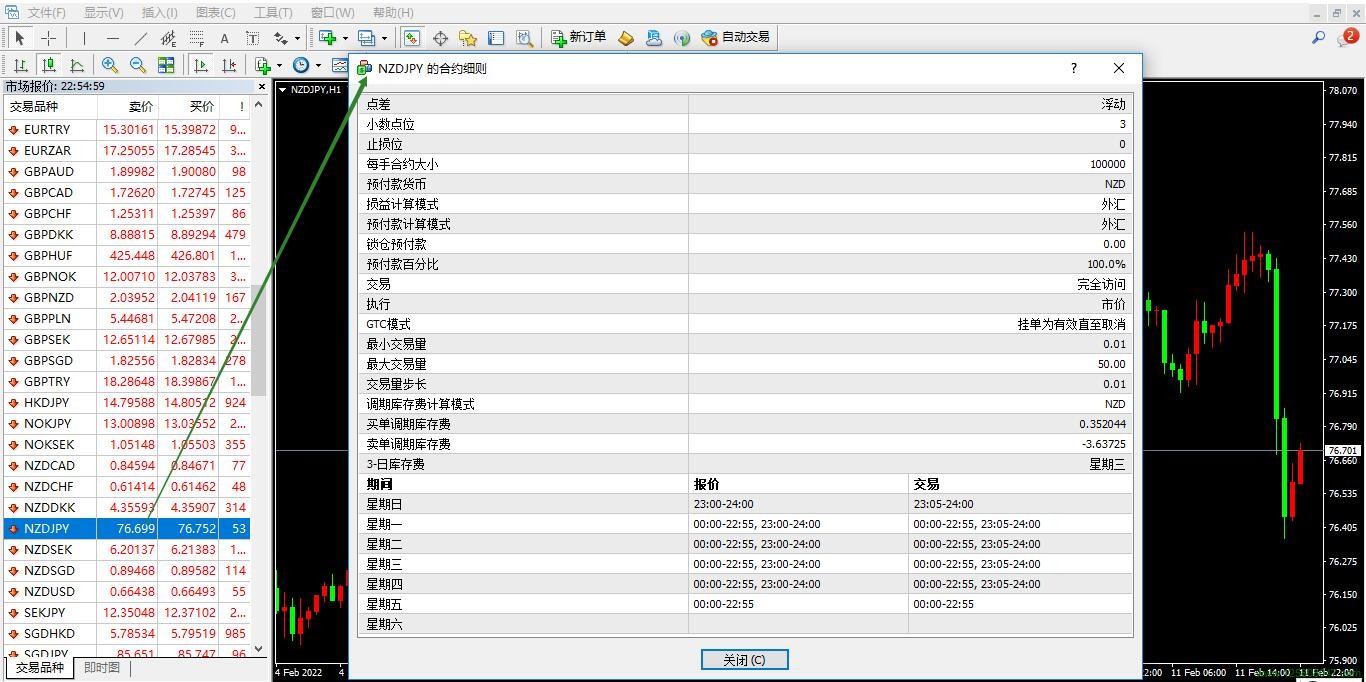Open the indicators list icon

tap(263, 65)
